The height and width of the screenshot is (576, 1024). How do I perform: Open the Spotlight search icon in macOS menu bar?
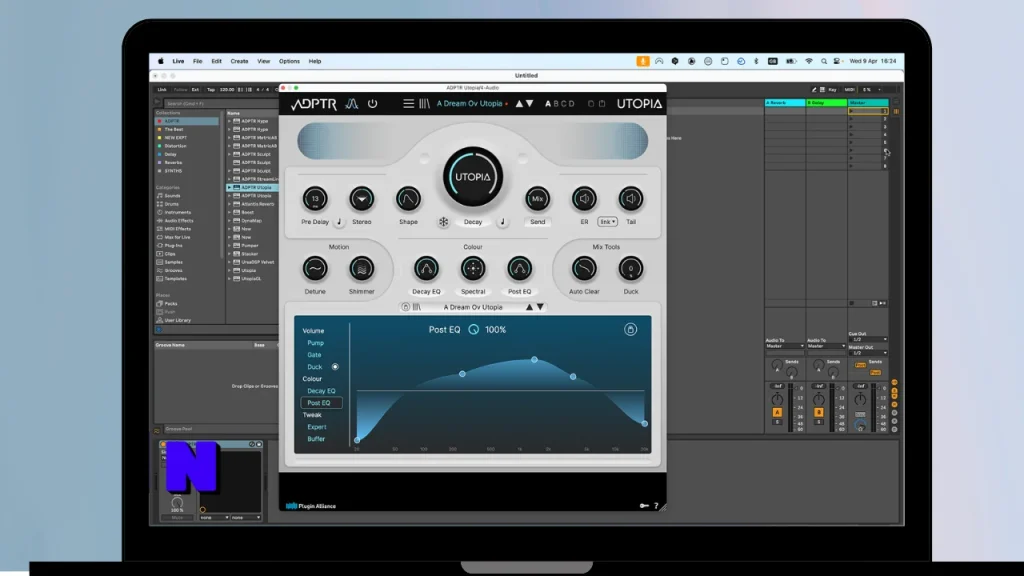(824, 61)
